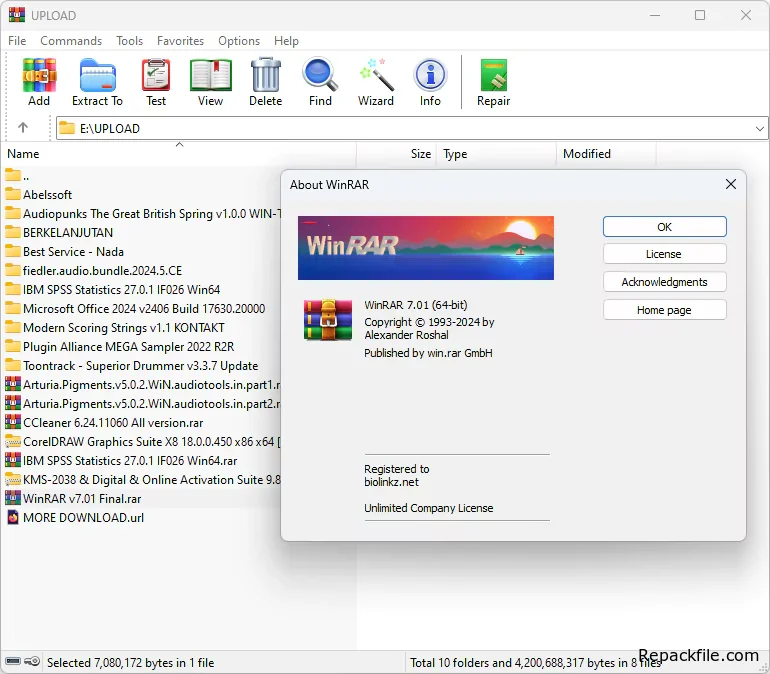
Task: Show archive Info icon
Action: 430,75
